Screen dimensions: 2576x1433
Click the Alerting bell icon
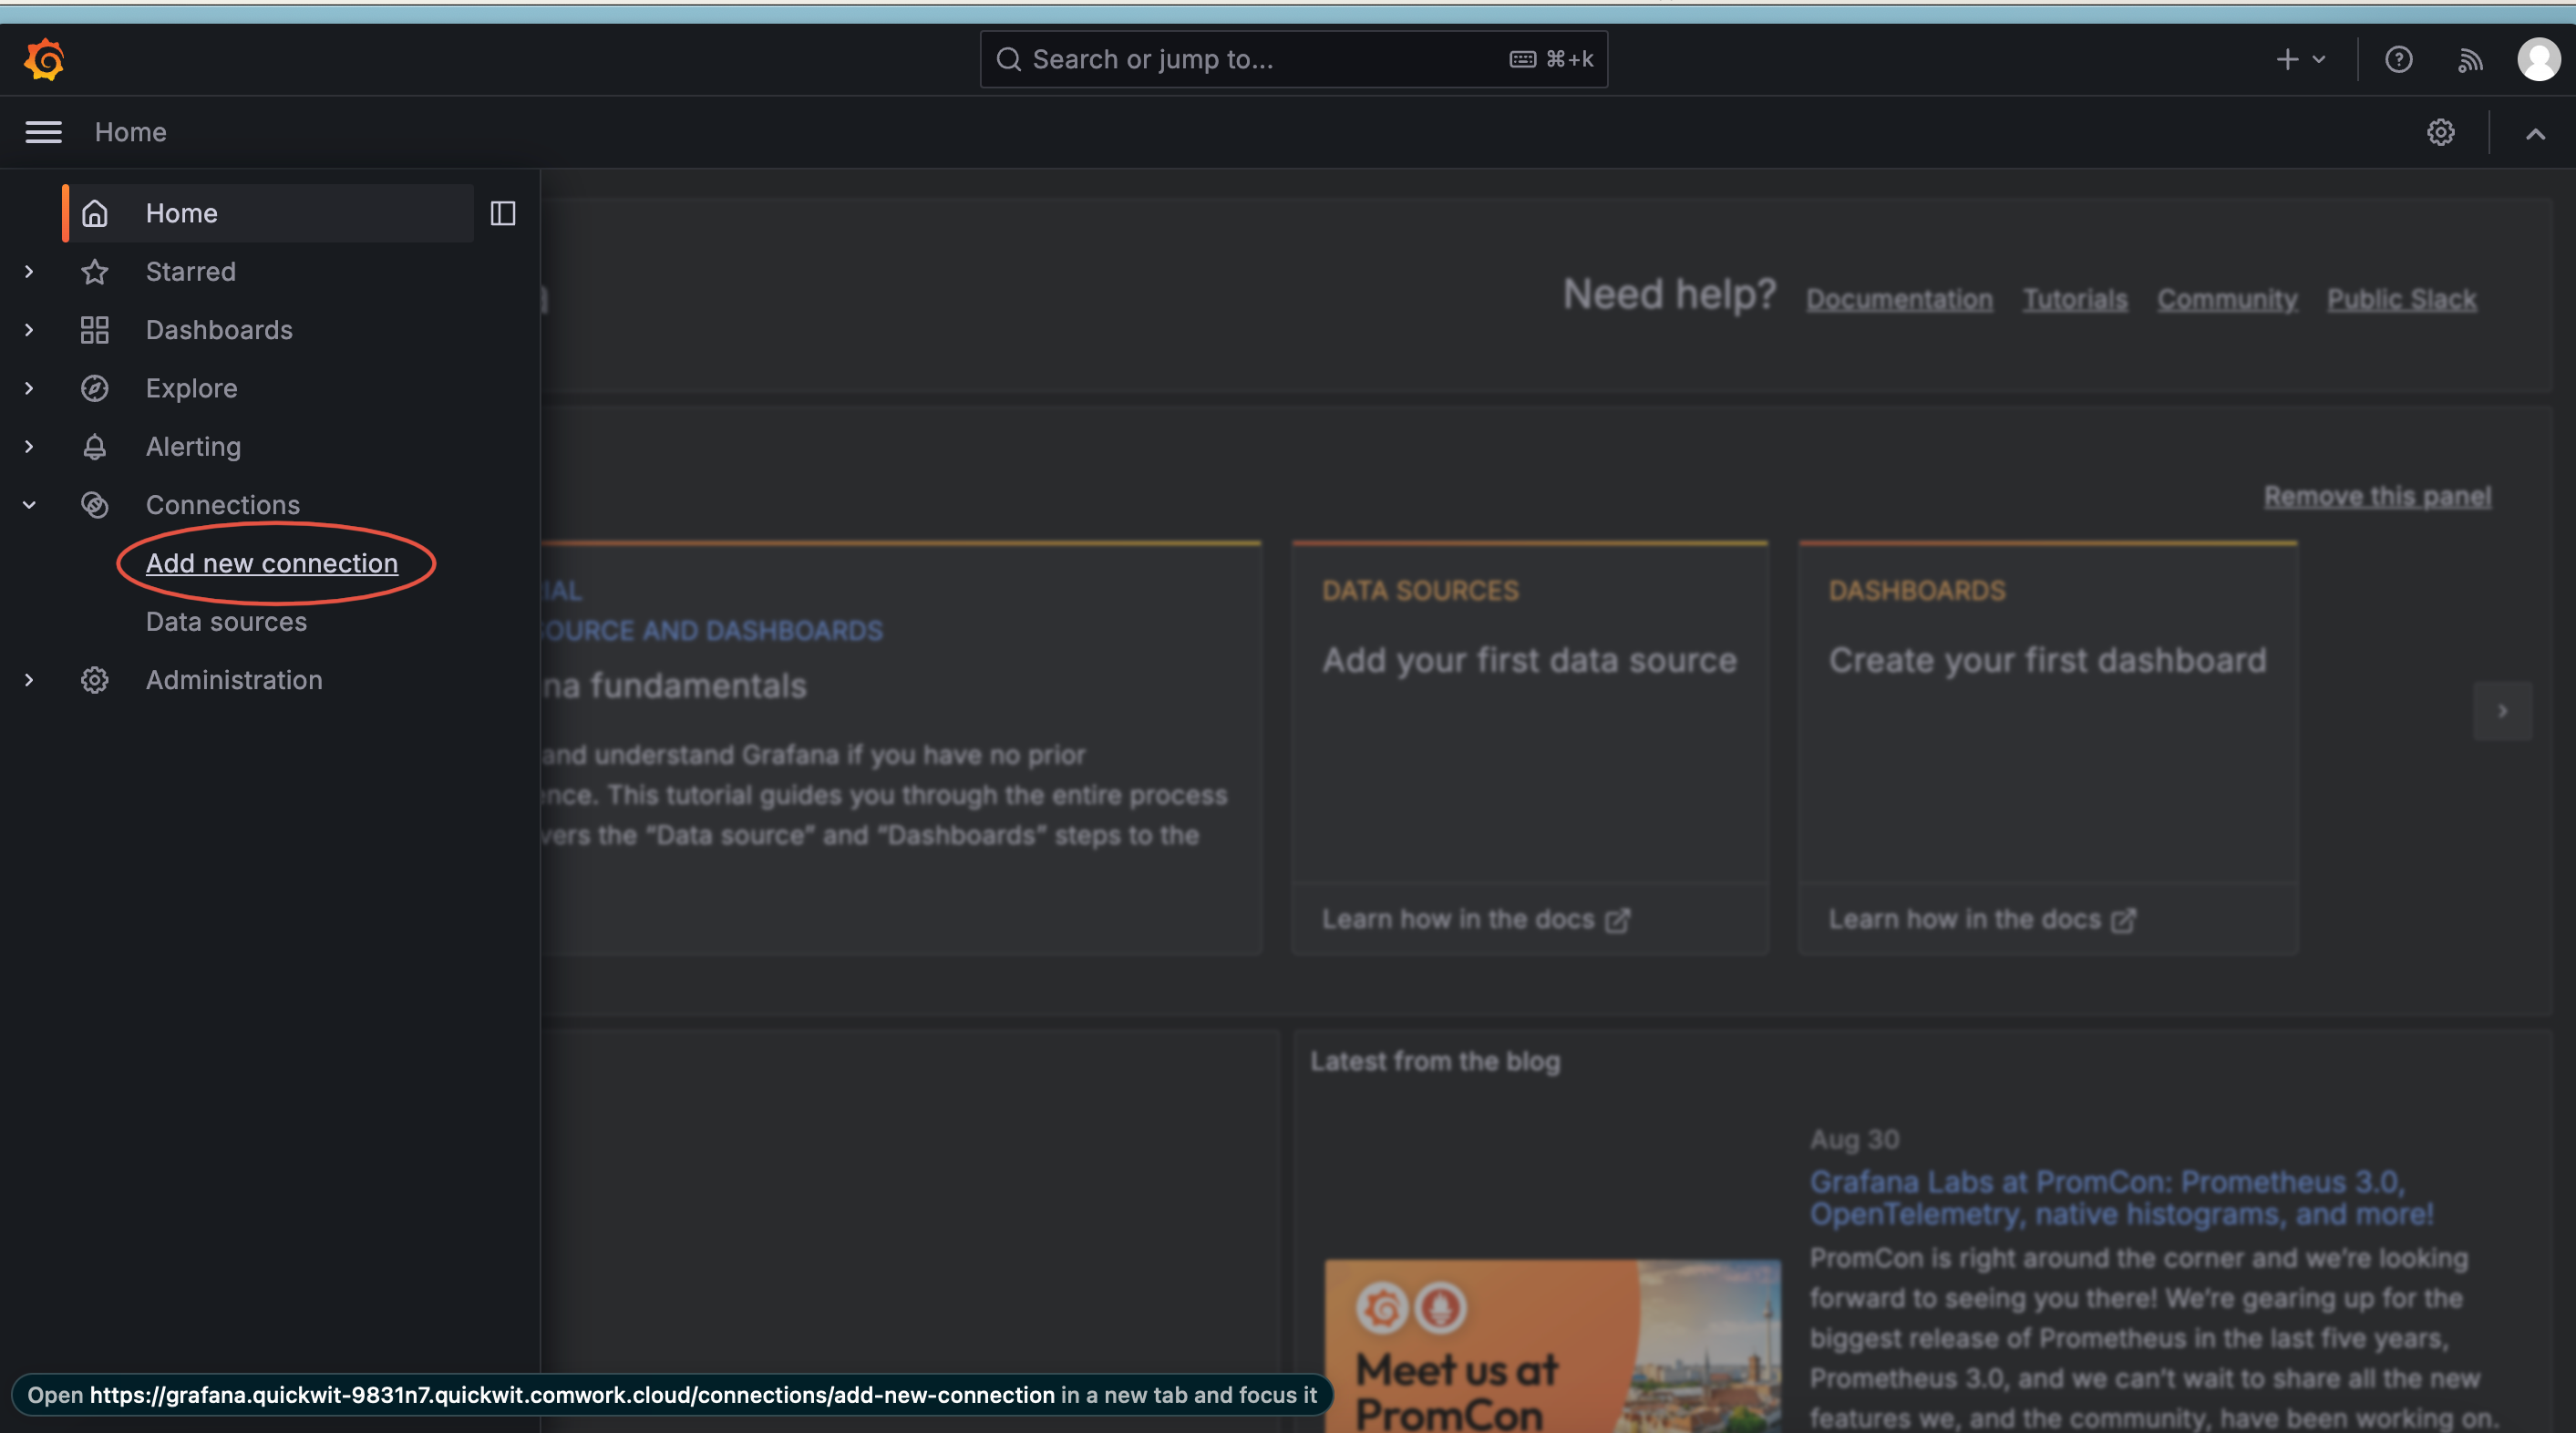click(x=95, y=447)
